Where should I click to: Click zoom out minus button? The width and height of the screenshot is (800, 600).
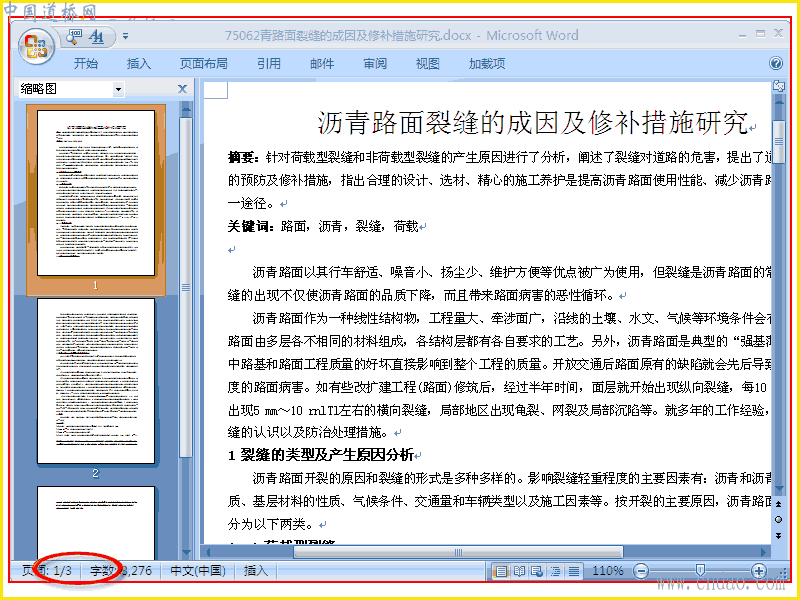pyautogui.click(x=641, y=571)
